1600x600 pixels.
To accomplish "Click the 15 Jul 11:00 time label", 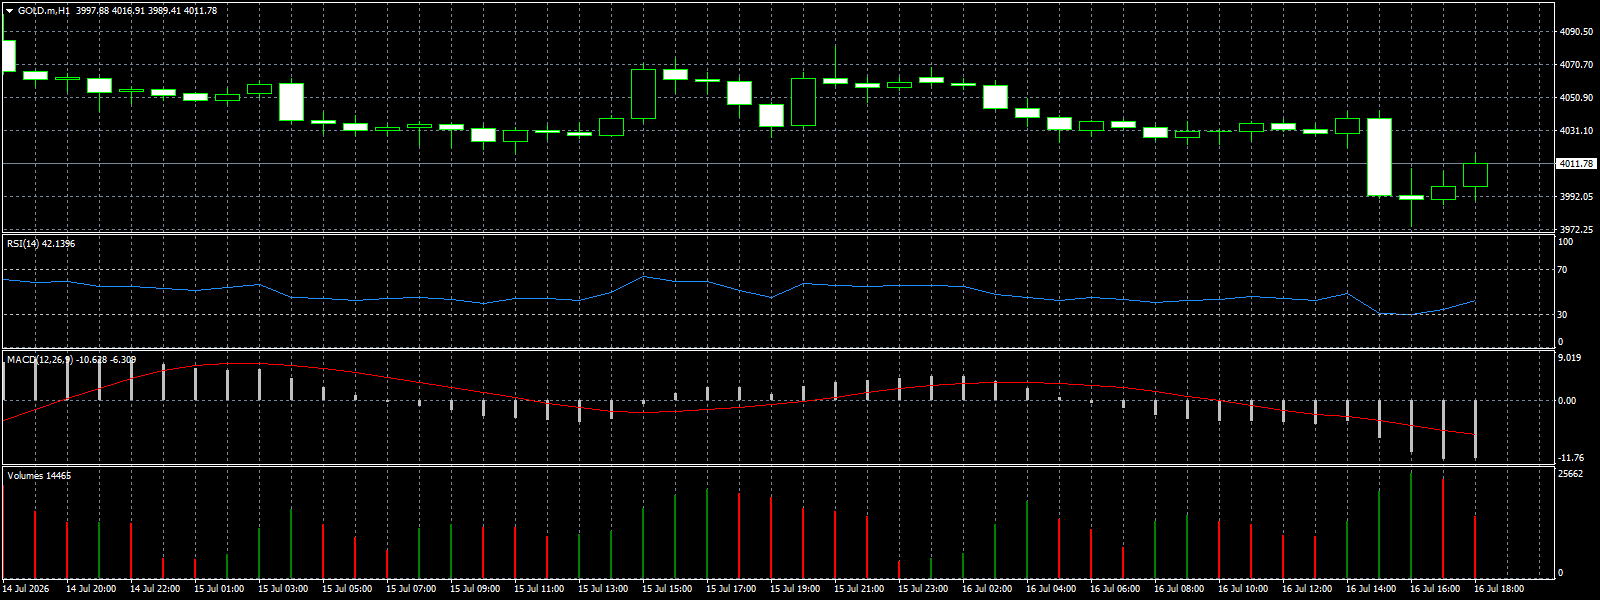I will [x=539, y=589].
